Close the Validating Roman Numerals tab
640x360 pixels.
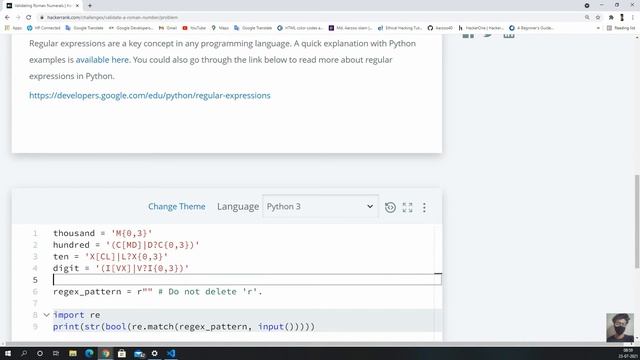click(x=77, y=6)
